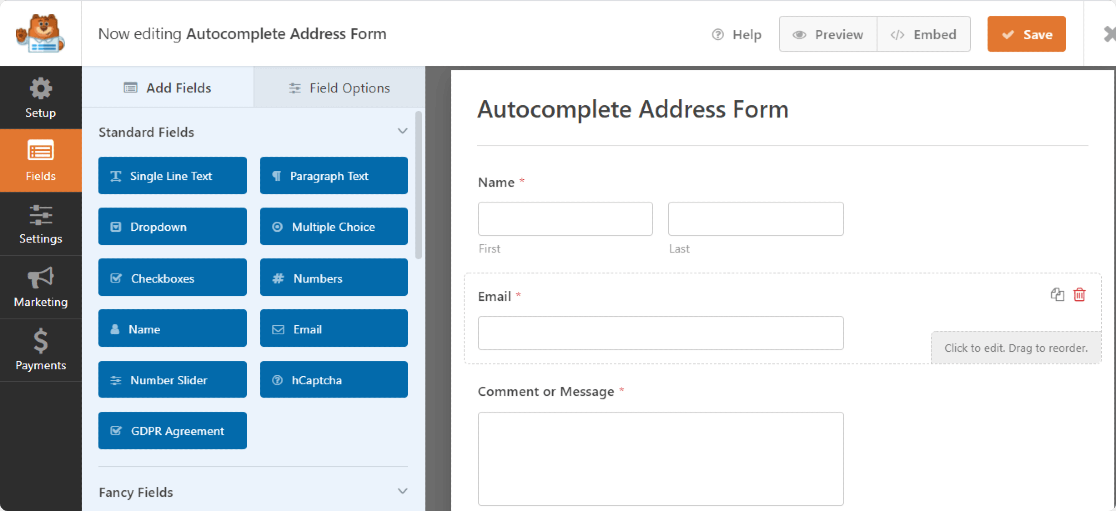This screenshot has width=1116, height=511.
Task: Select the Comment or Message field label
Action: pyautogui.click(x=546, y=391)
